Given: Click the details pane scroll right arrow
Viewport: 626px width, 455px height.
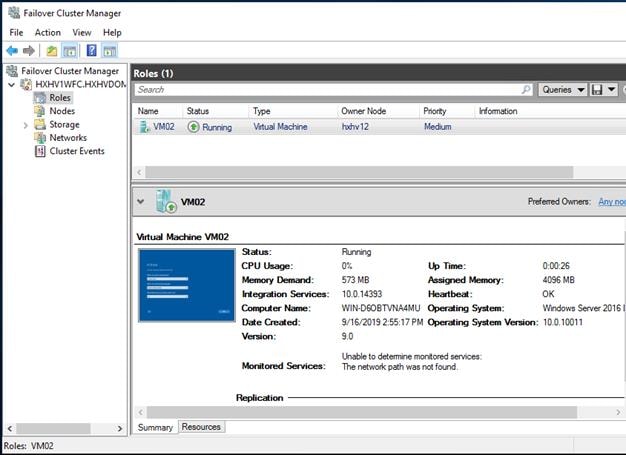Looking at the screenshot, I should pyautogui.click(x=618, y=412).
